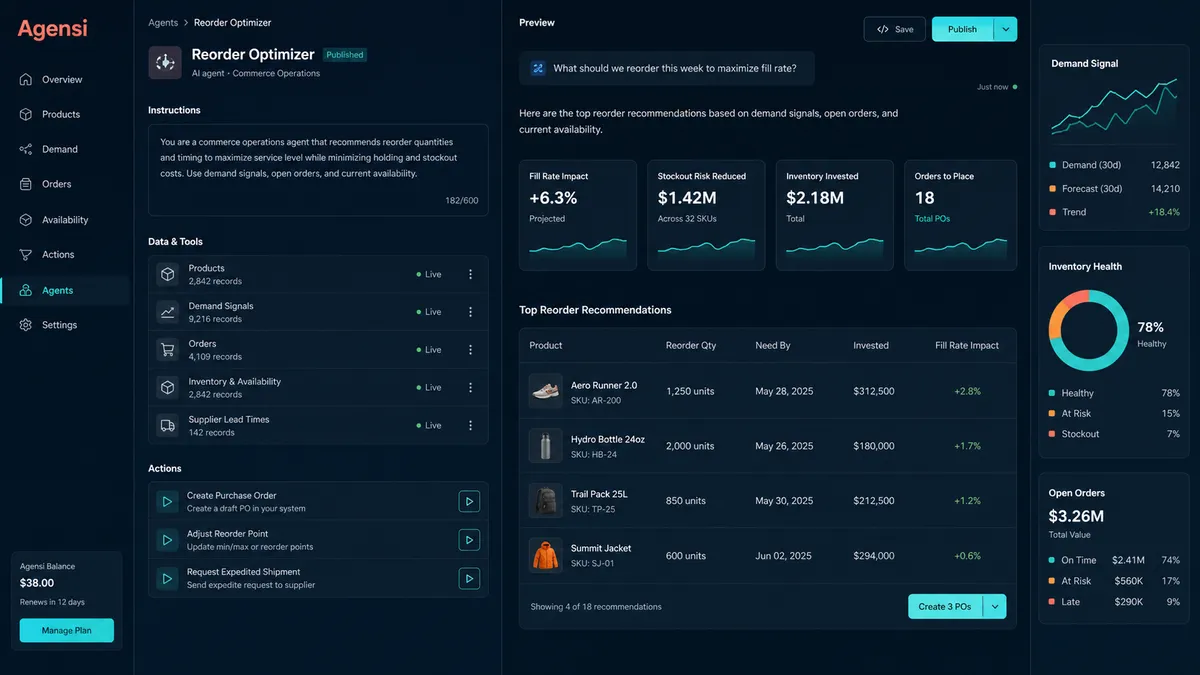Click the Reorder Optimizer agent avatar icon

pyautogui.click(x=165, y=63)
